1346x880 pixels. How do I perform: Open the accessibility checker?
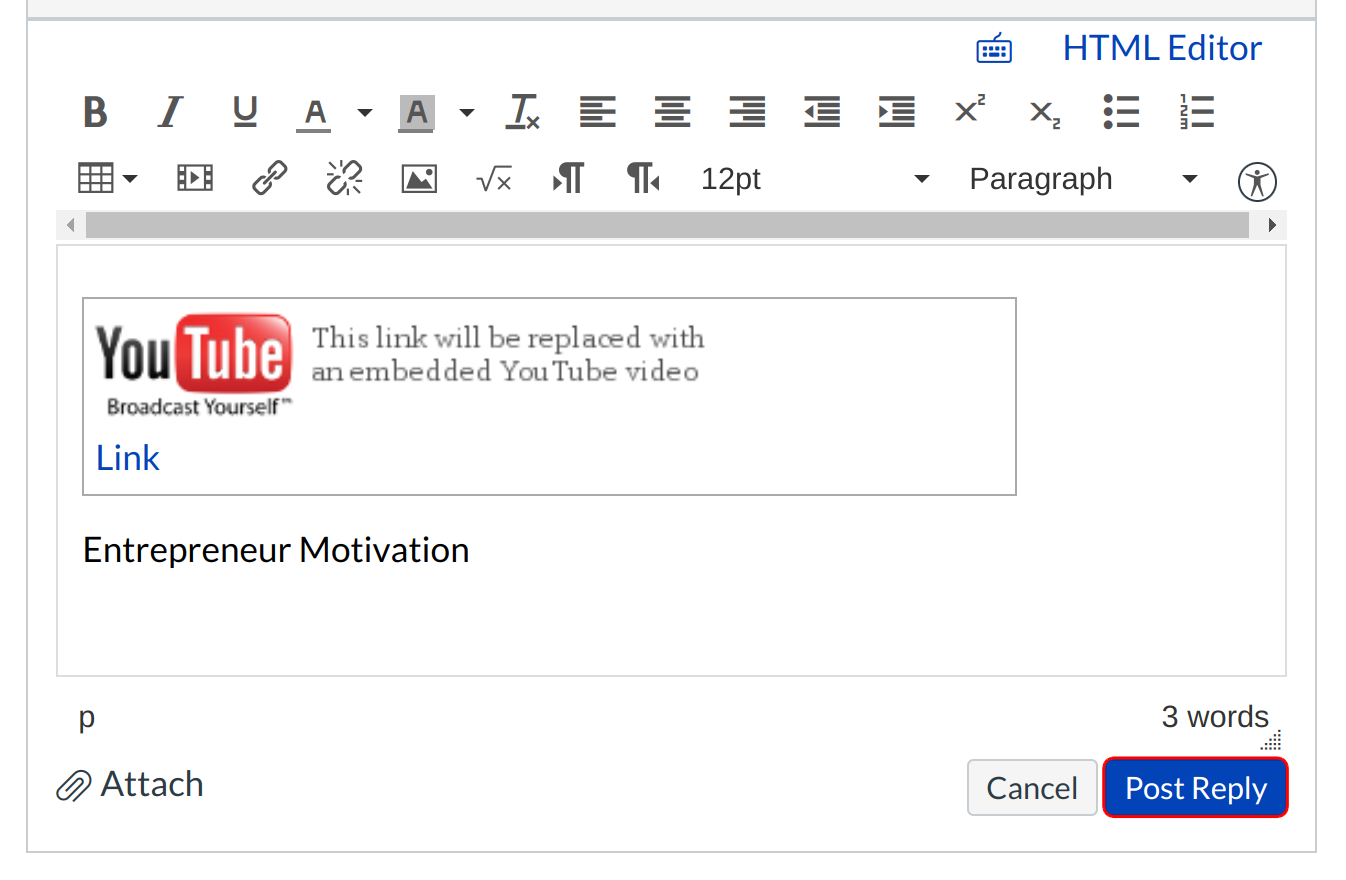click(1257, 182)
